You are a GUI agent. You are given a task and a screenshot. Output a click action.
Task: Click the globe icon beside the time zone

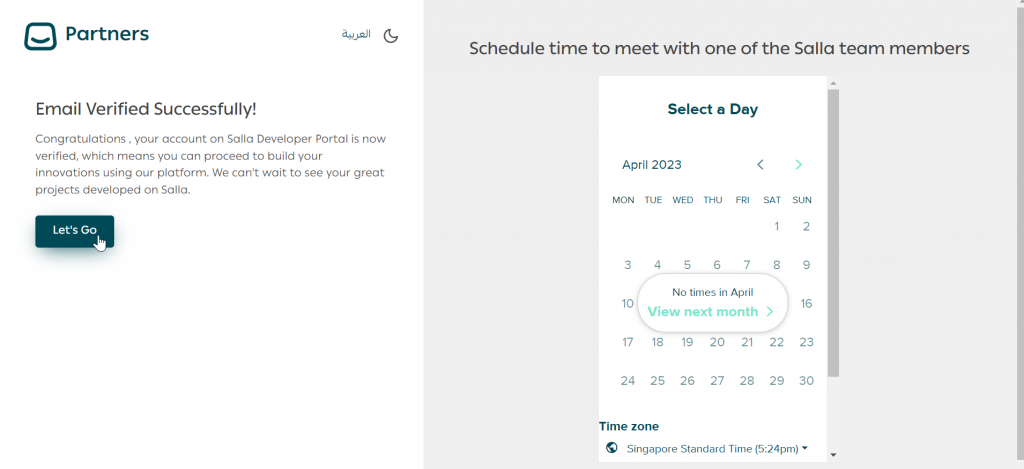611,448
